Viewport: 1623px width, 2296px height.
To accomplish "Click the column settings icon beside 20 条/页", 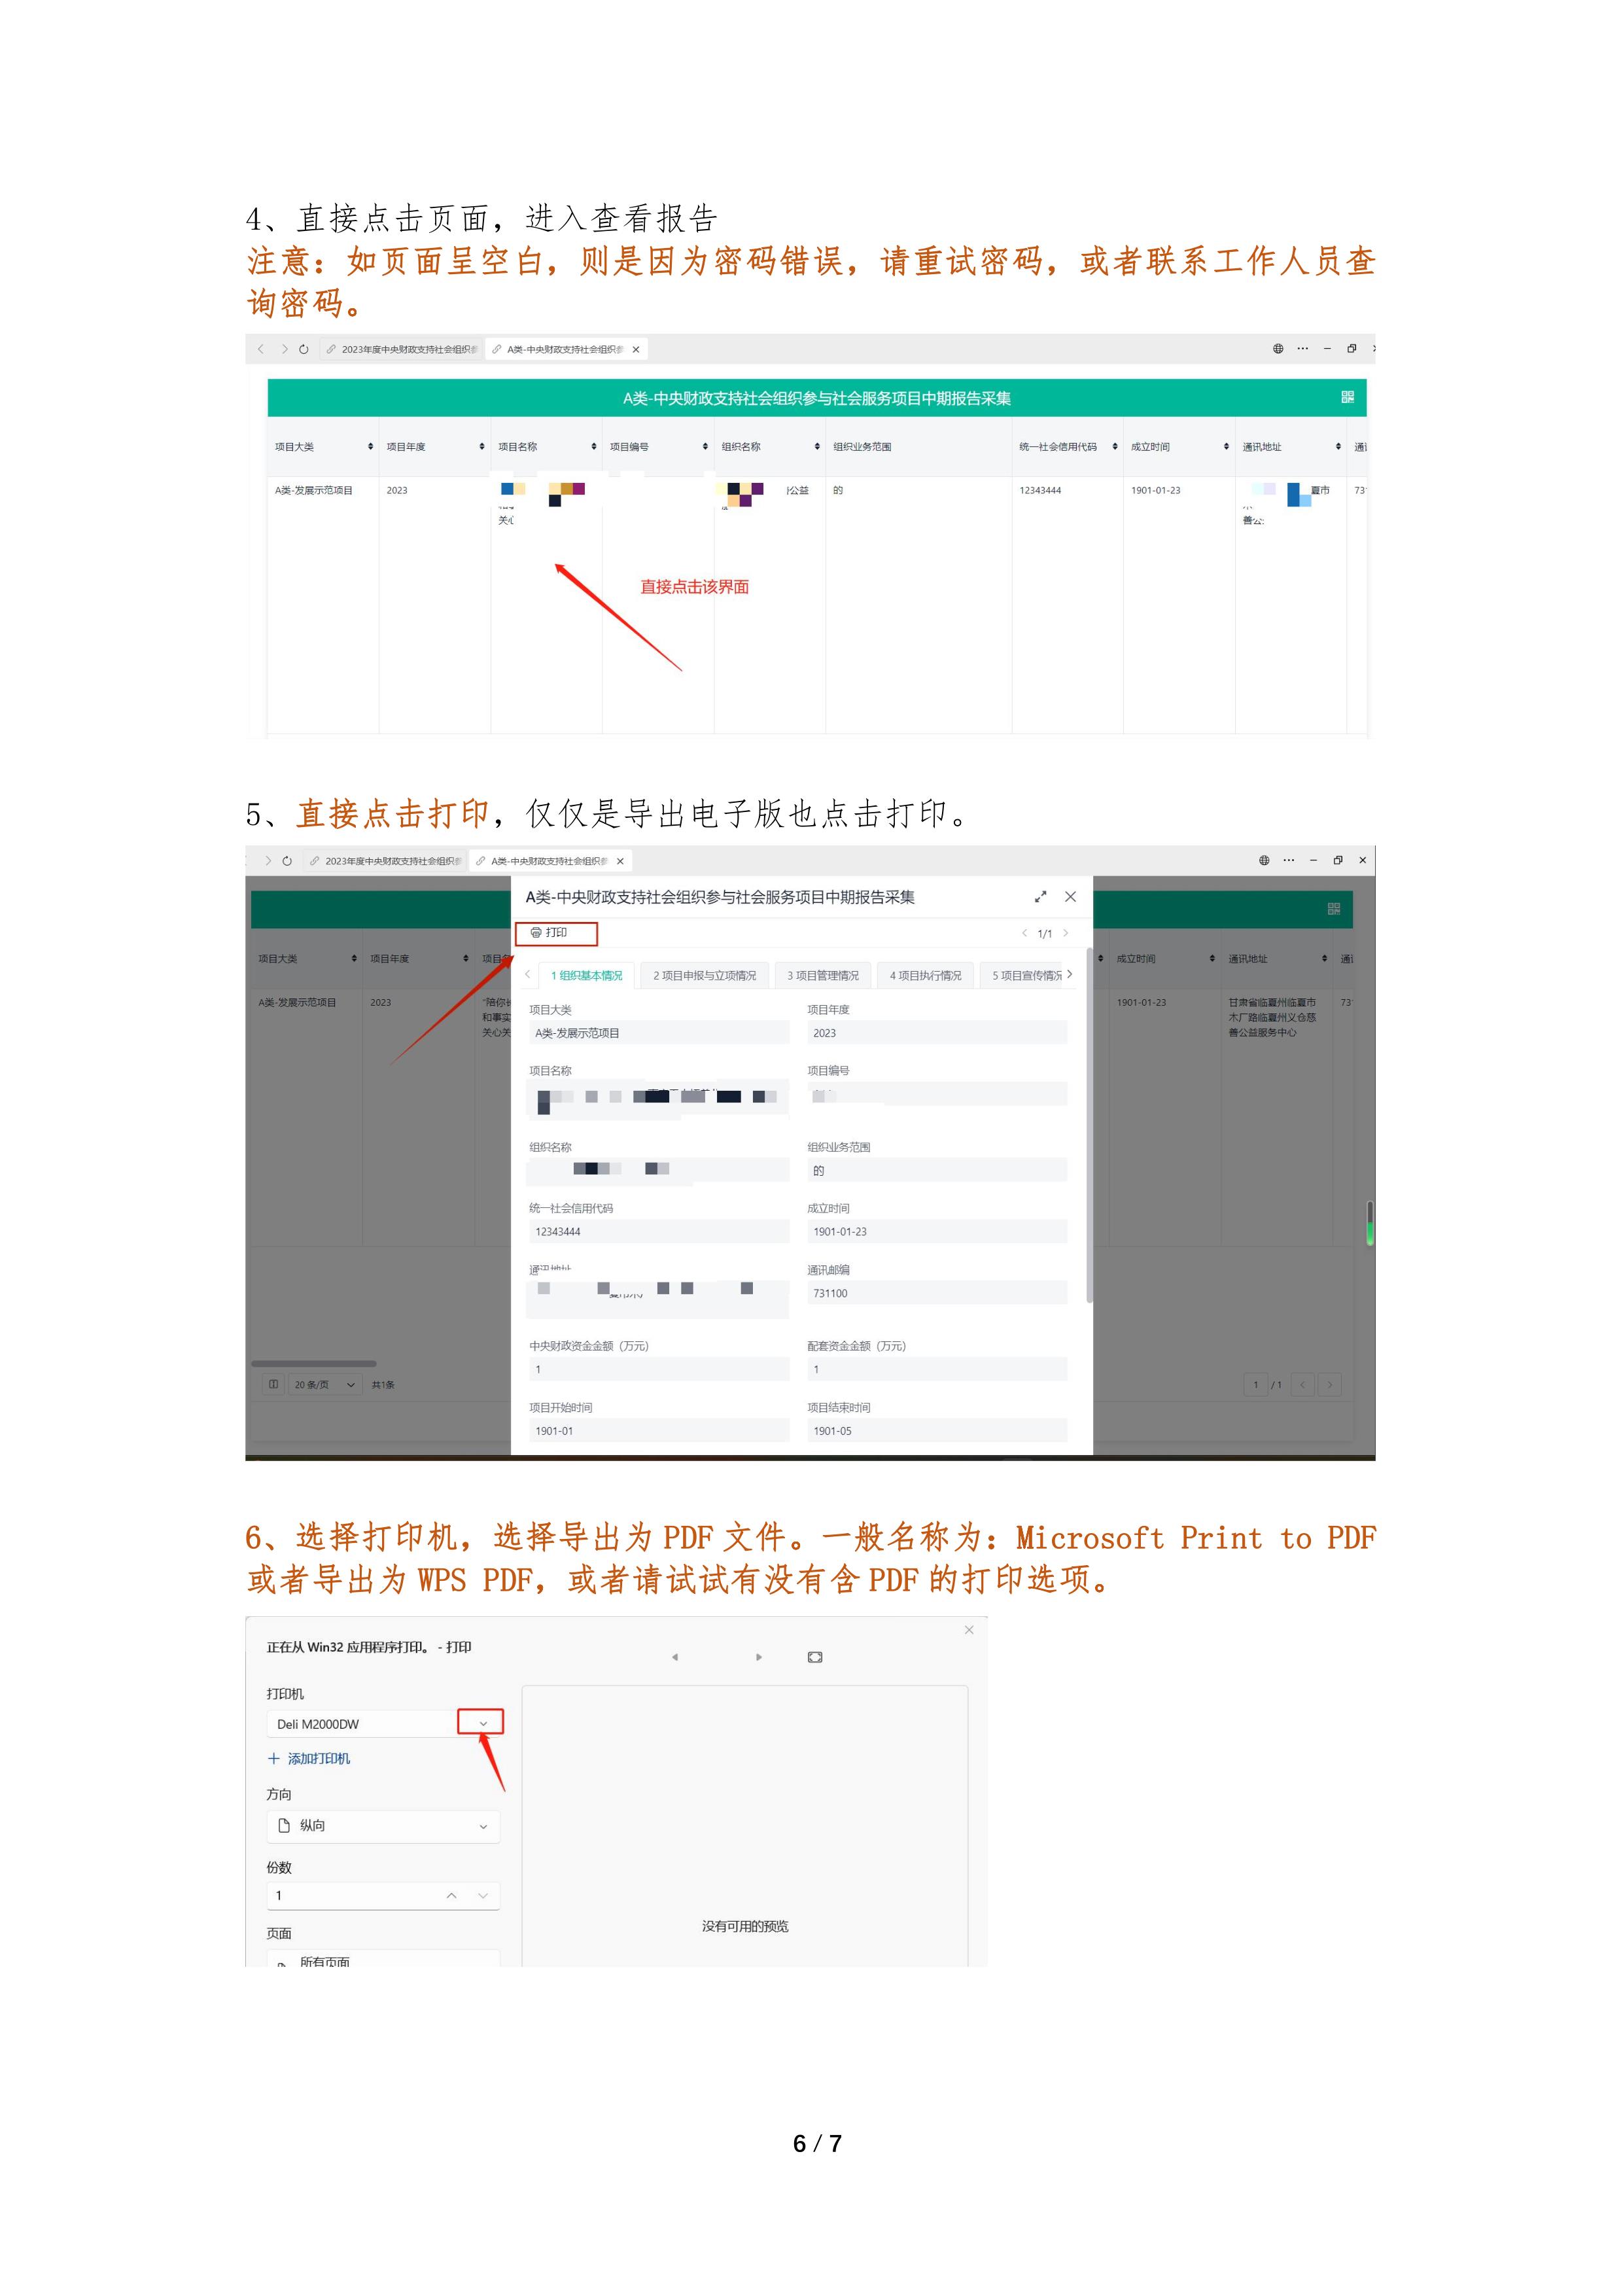I will 273,1385.
